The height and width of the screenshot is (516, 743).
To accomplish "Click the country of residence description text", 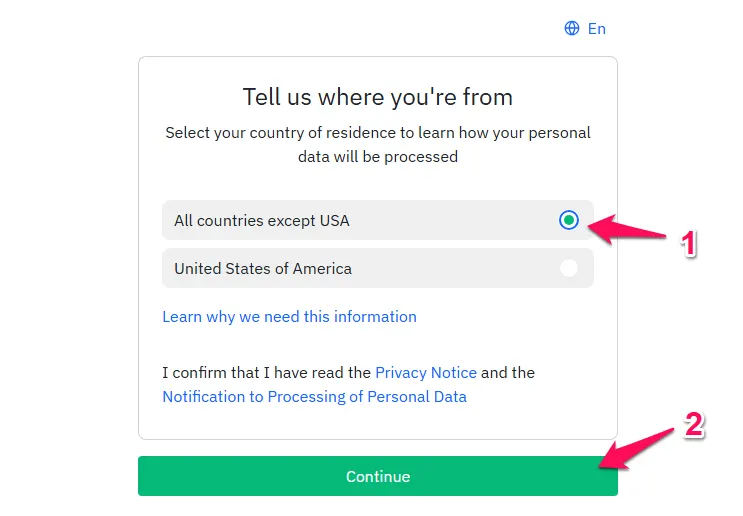I will [x=378, y=145].
